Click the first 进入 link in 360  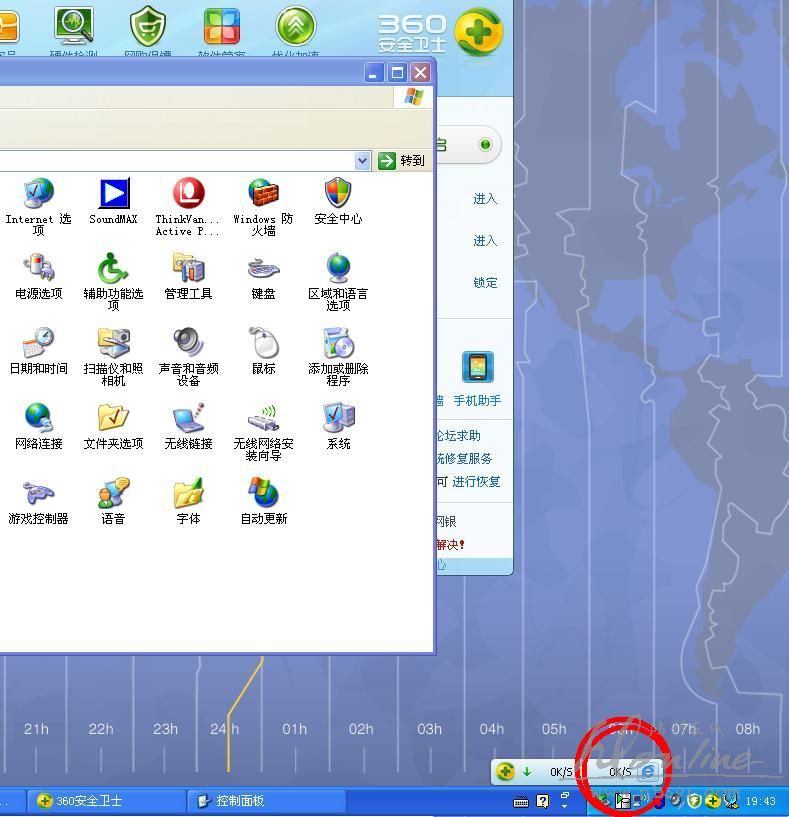point(485,199)
